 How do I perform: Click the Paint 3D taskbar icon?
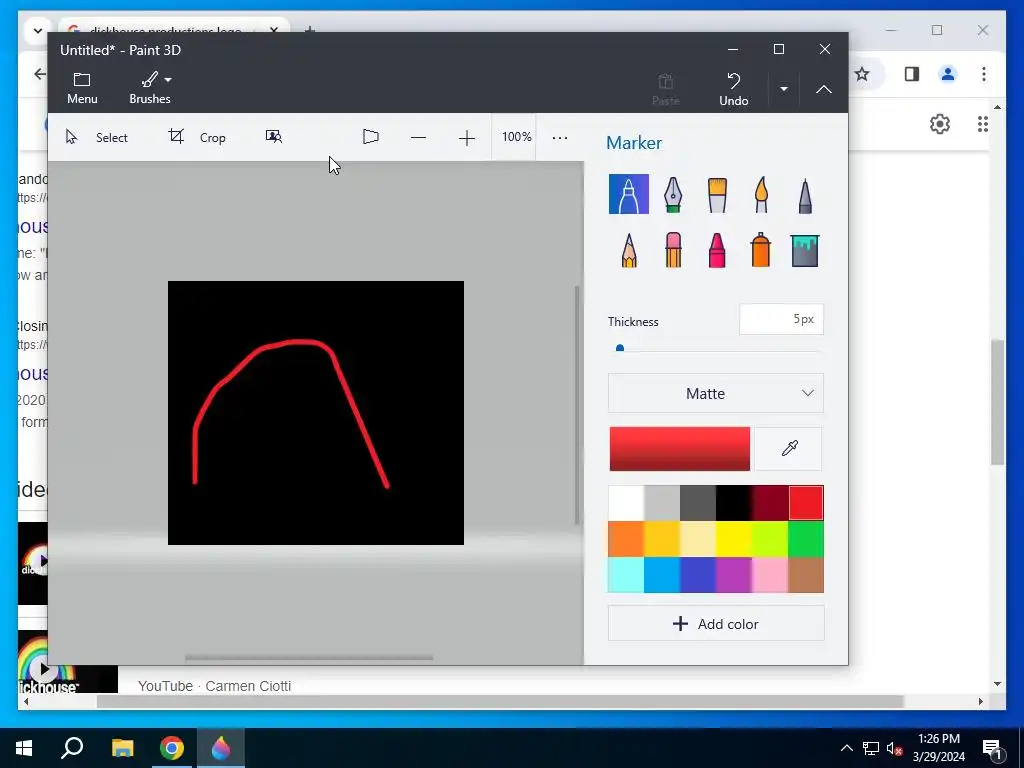(x=221, y=748)
